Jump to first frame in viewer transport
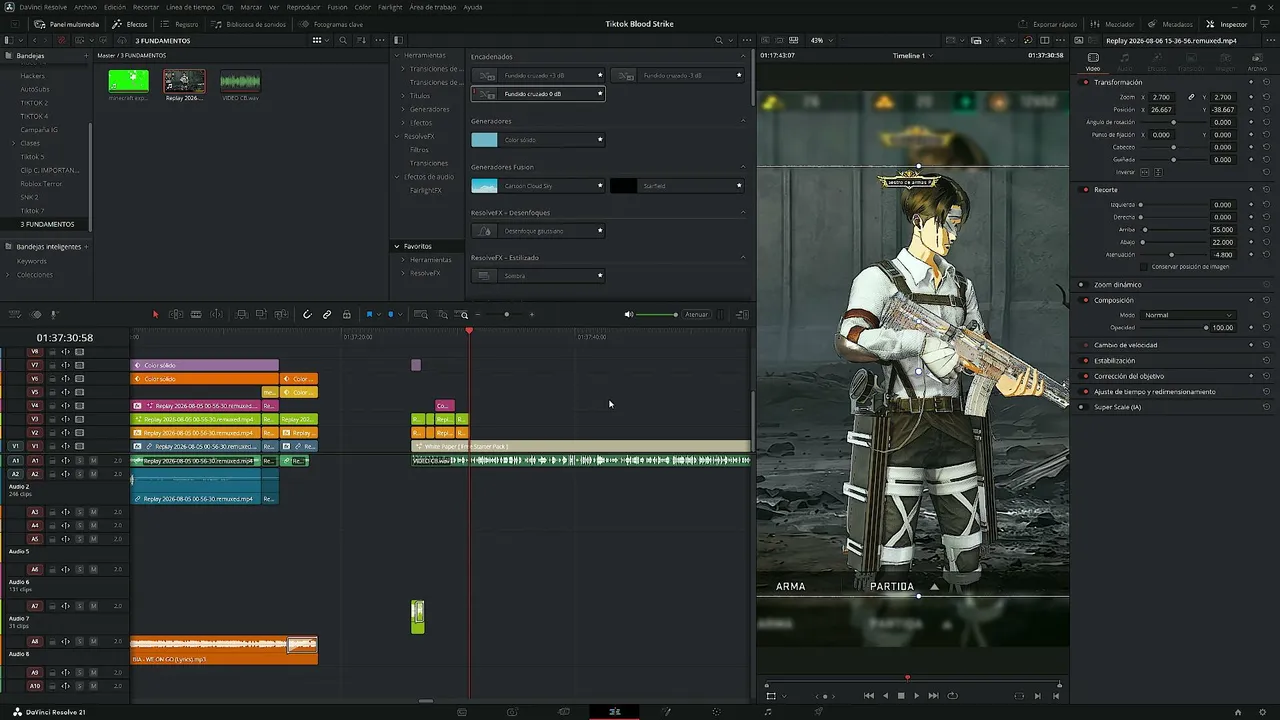This screenshot has width=1280, height=720. click(x=868, y=695)
